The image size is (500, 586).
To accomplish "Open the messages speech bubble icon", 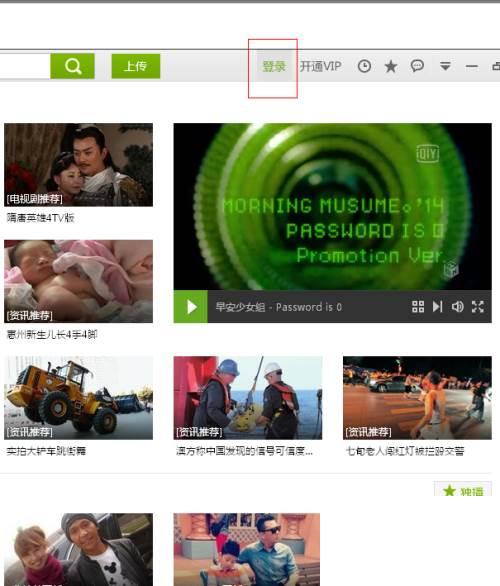I will click(417, 66).
